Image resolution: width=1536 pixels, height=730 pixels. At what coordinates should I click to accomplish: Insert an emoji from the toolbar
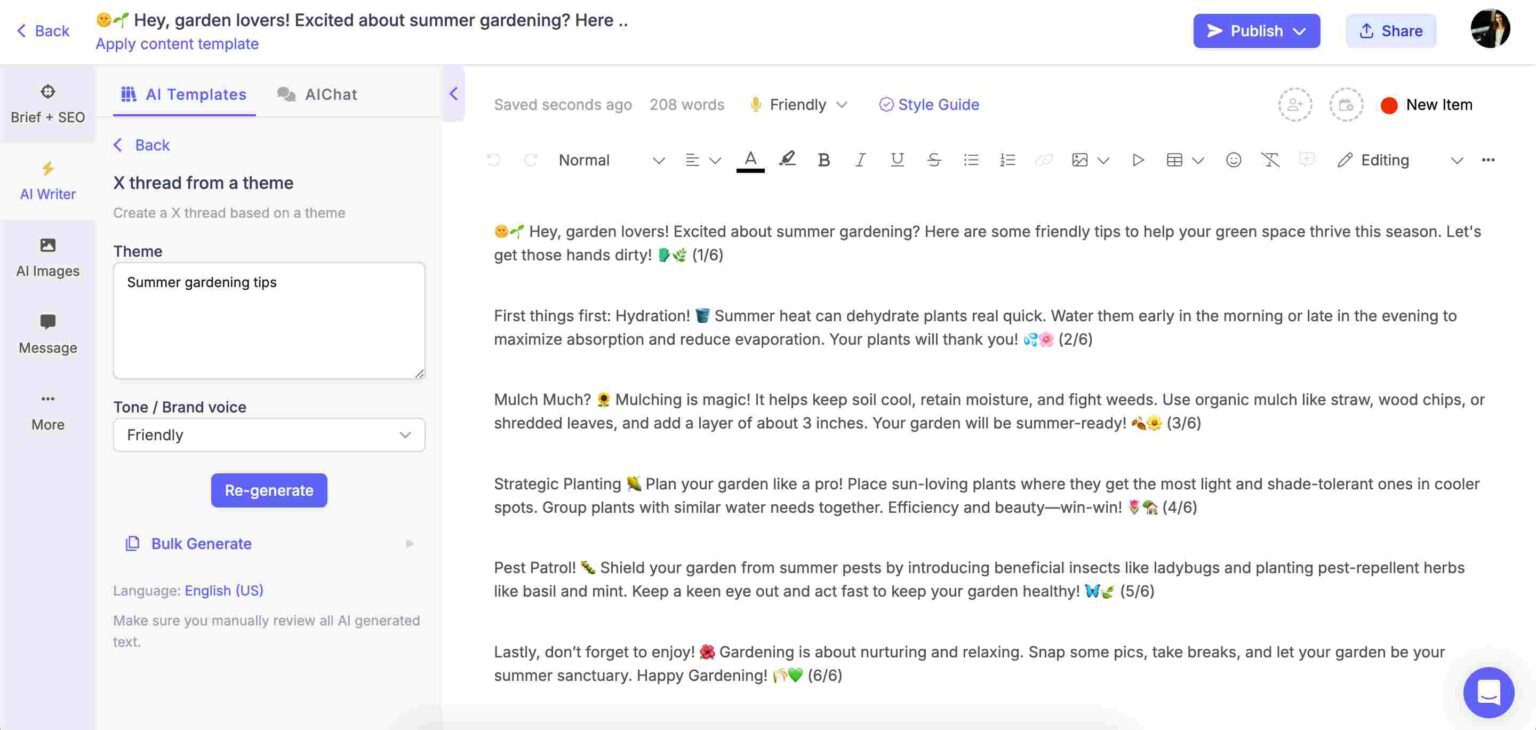[x=1233, y=159]
